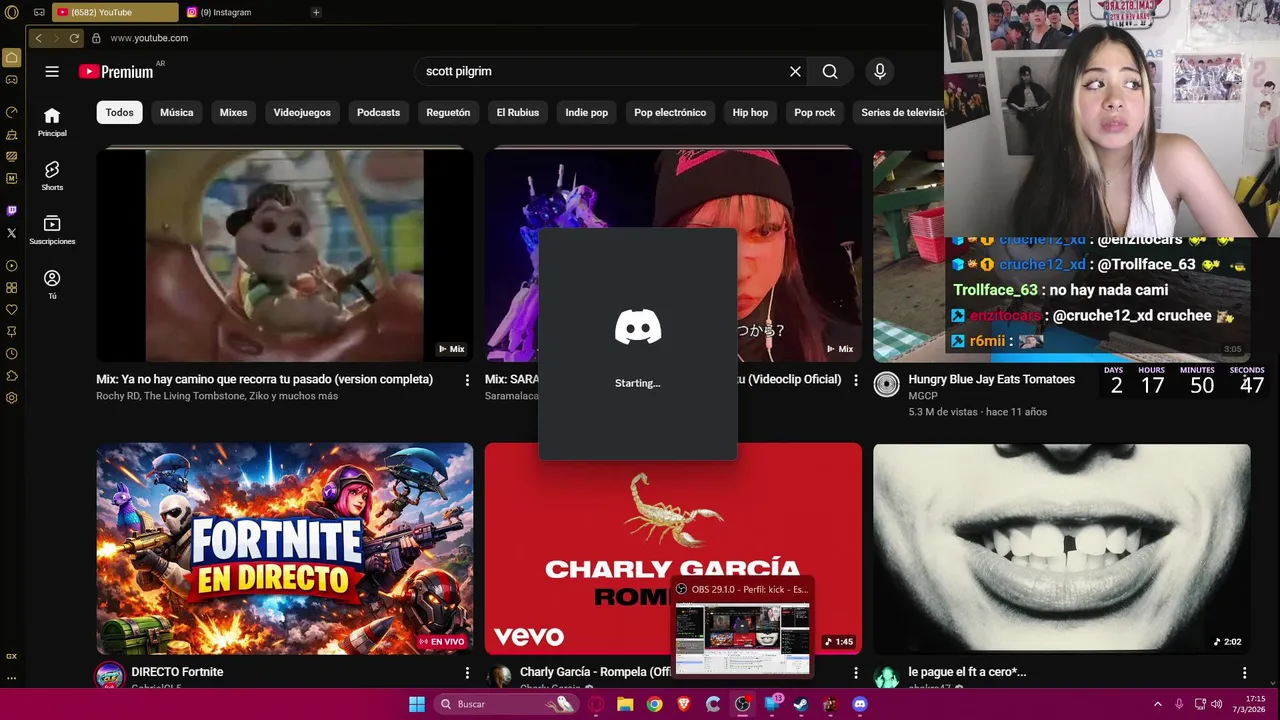Select the Videojuegos filter chip
Viewport: 1280px width, 720px height.
(x=302, y=112)
